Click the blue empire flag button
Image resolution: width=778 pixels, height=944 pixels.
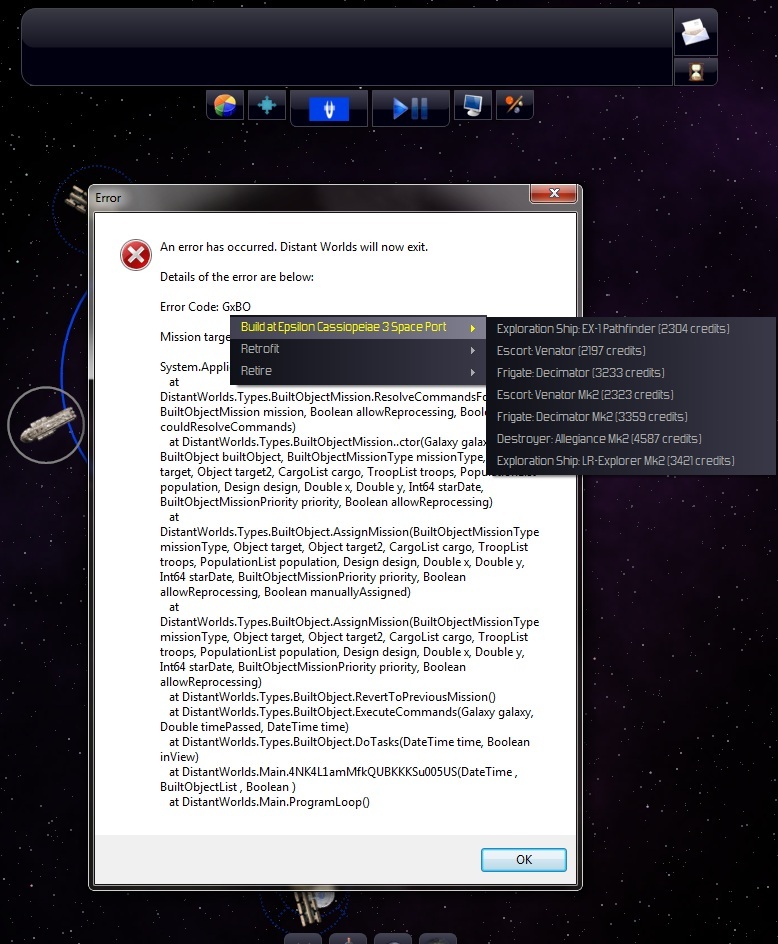[x=329, y=109]
